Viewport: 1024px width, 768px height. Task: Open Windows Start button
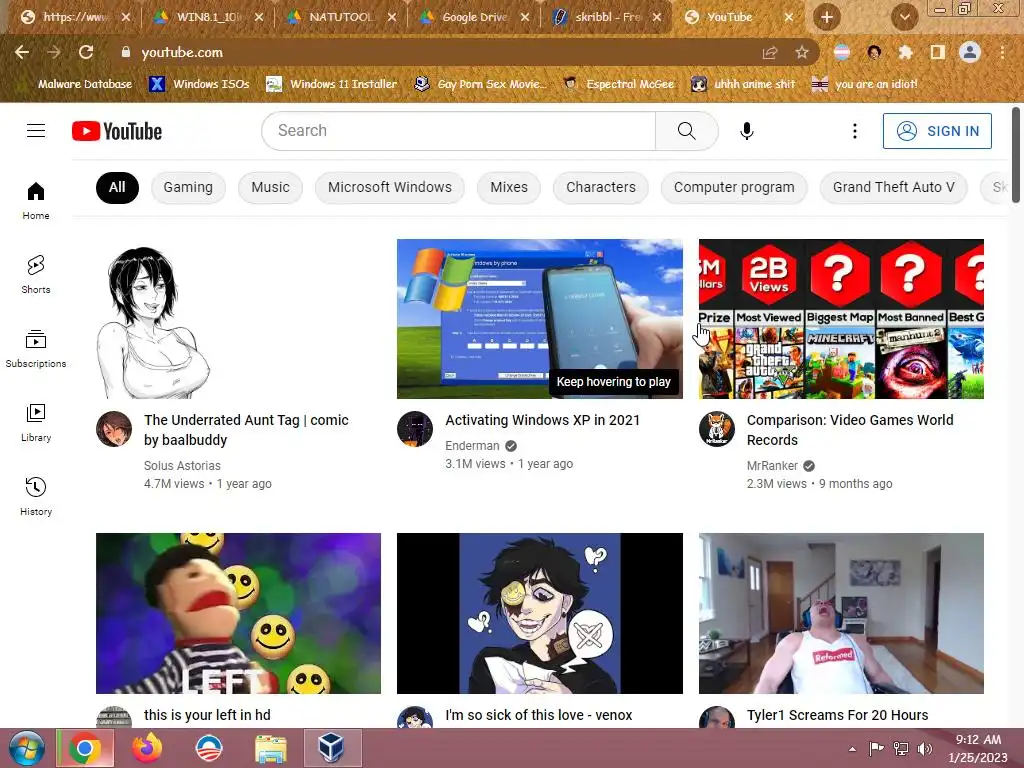coord(27,748)
